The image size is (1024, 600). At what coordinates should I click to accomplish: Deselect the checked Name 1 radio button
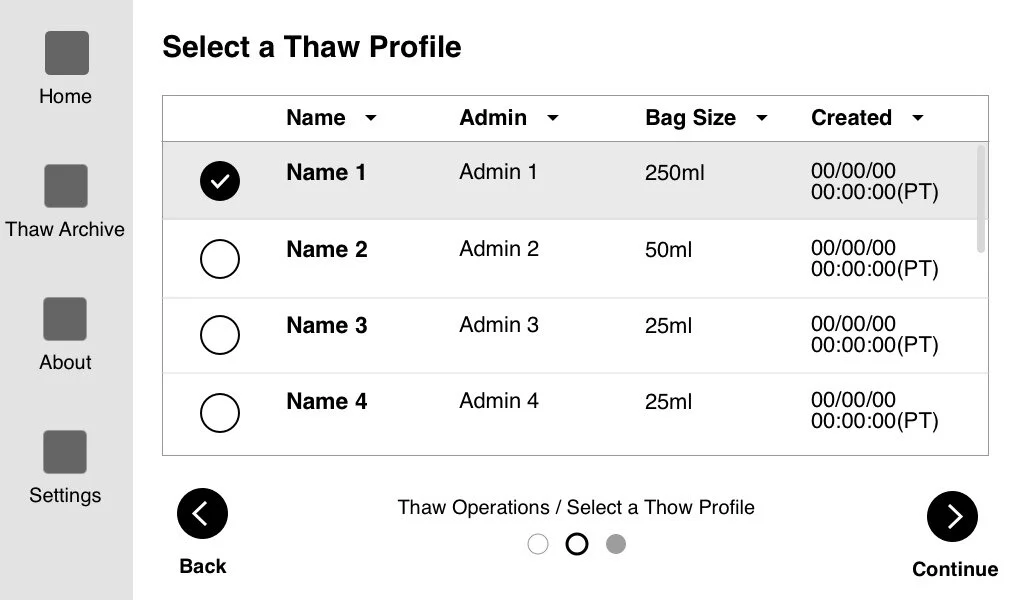[x=220, y=181]
